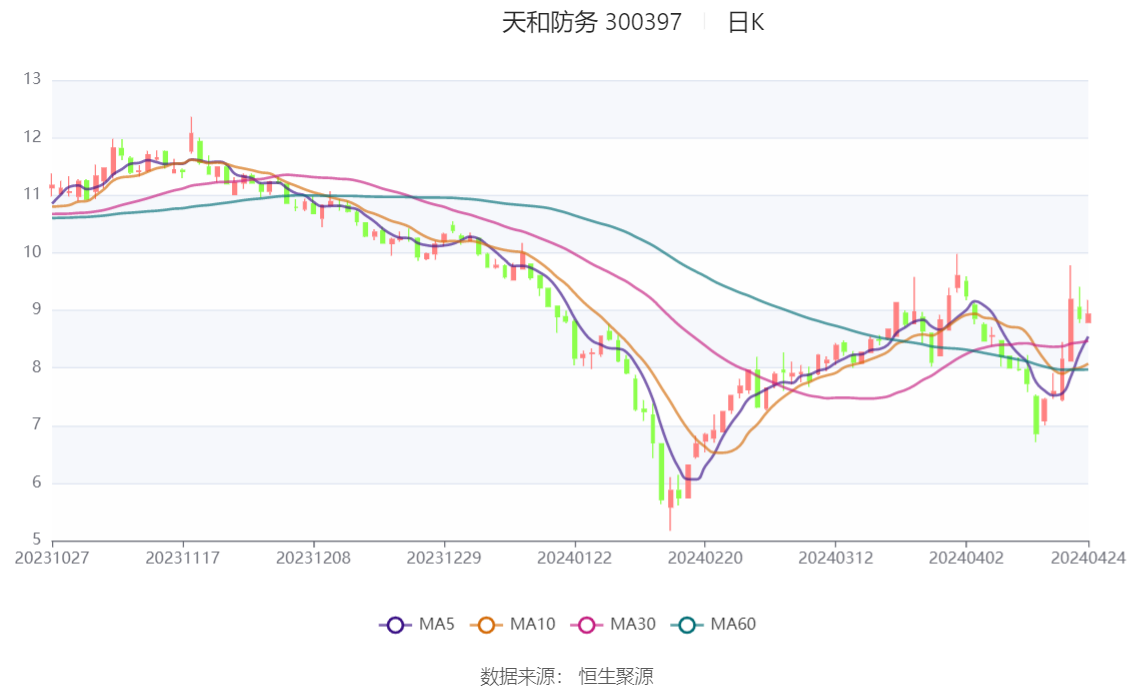Pick the 20240402 date on the x-axis
The height and width of the screenshot is (689, 1134).
966,556
